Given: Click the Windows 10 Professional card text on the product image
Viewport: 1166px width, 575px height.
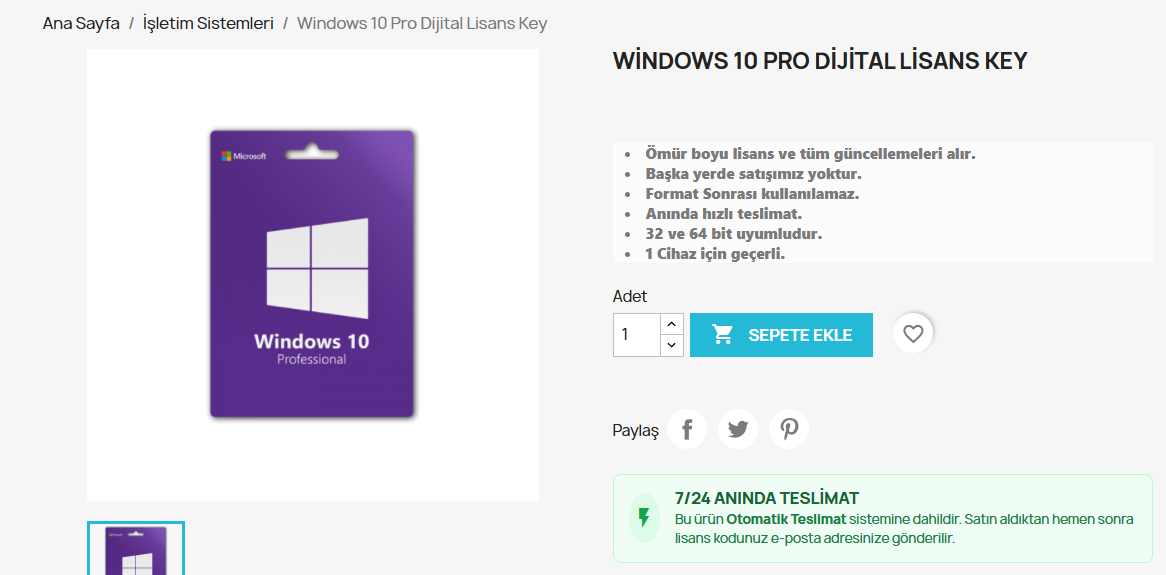Looking at the screenshot, I should point(312,349).
